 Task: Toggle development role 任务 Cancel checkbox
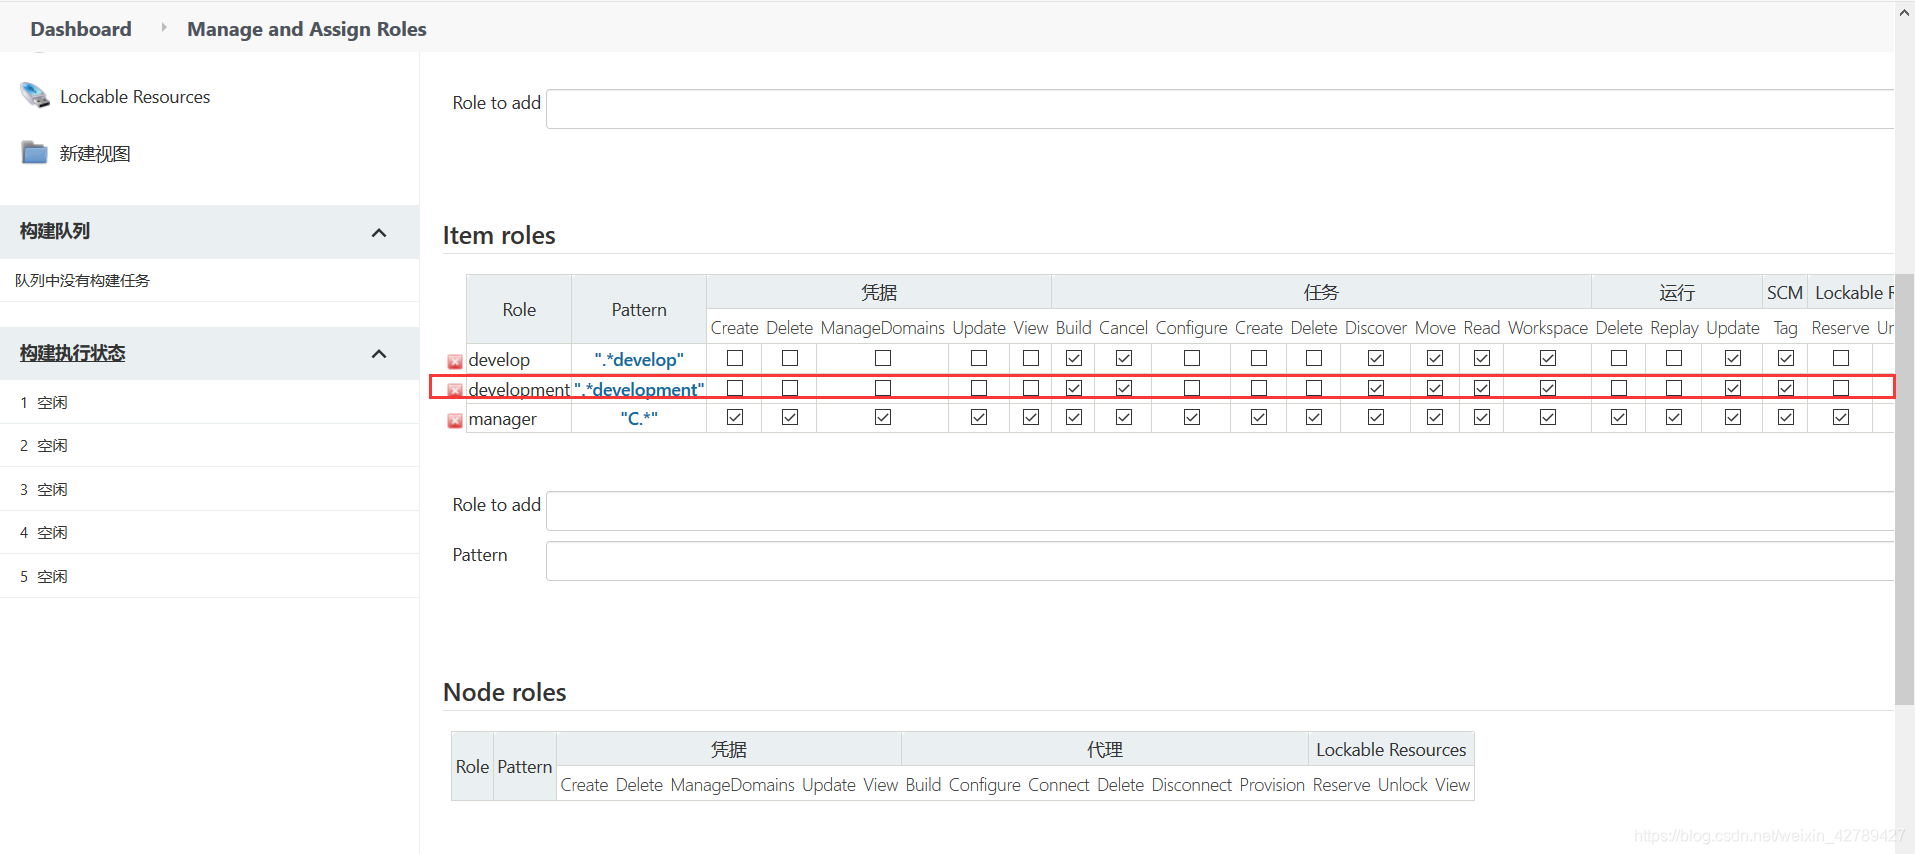click(1124, 388)
